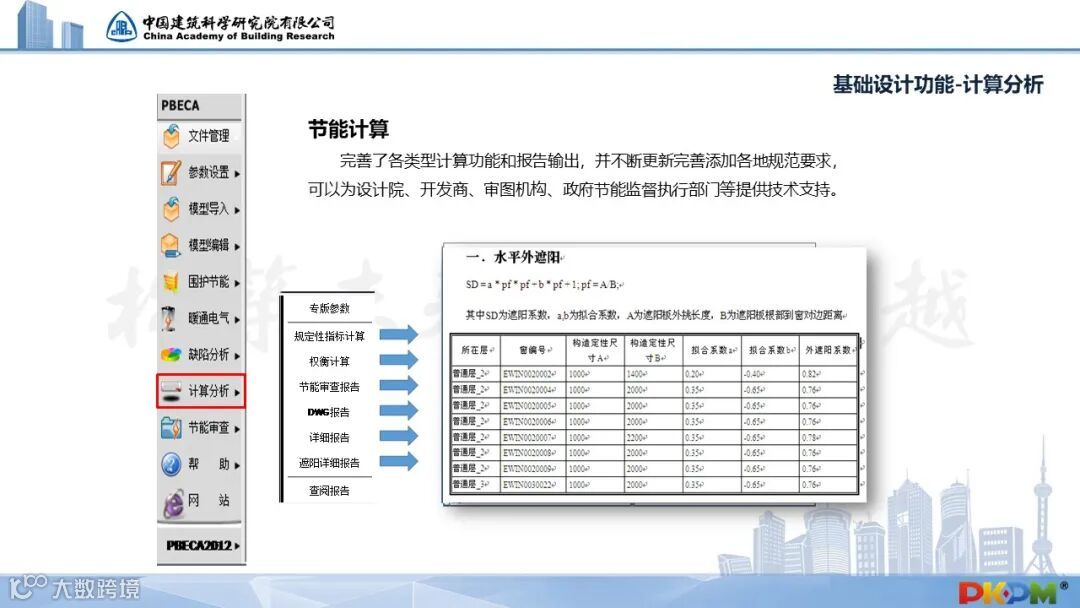Click the EWIN0020004 table cell

(x=534, y=390)
